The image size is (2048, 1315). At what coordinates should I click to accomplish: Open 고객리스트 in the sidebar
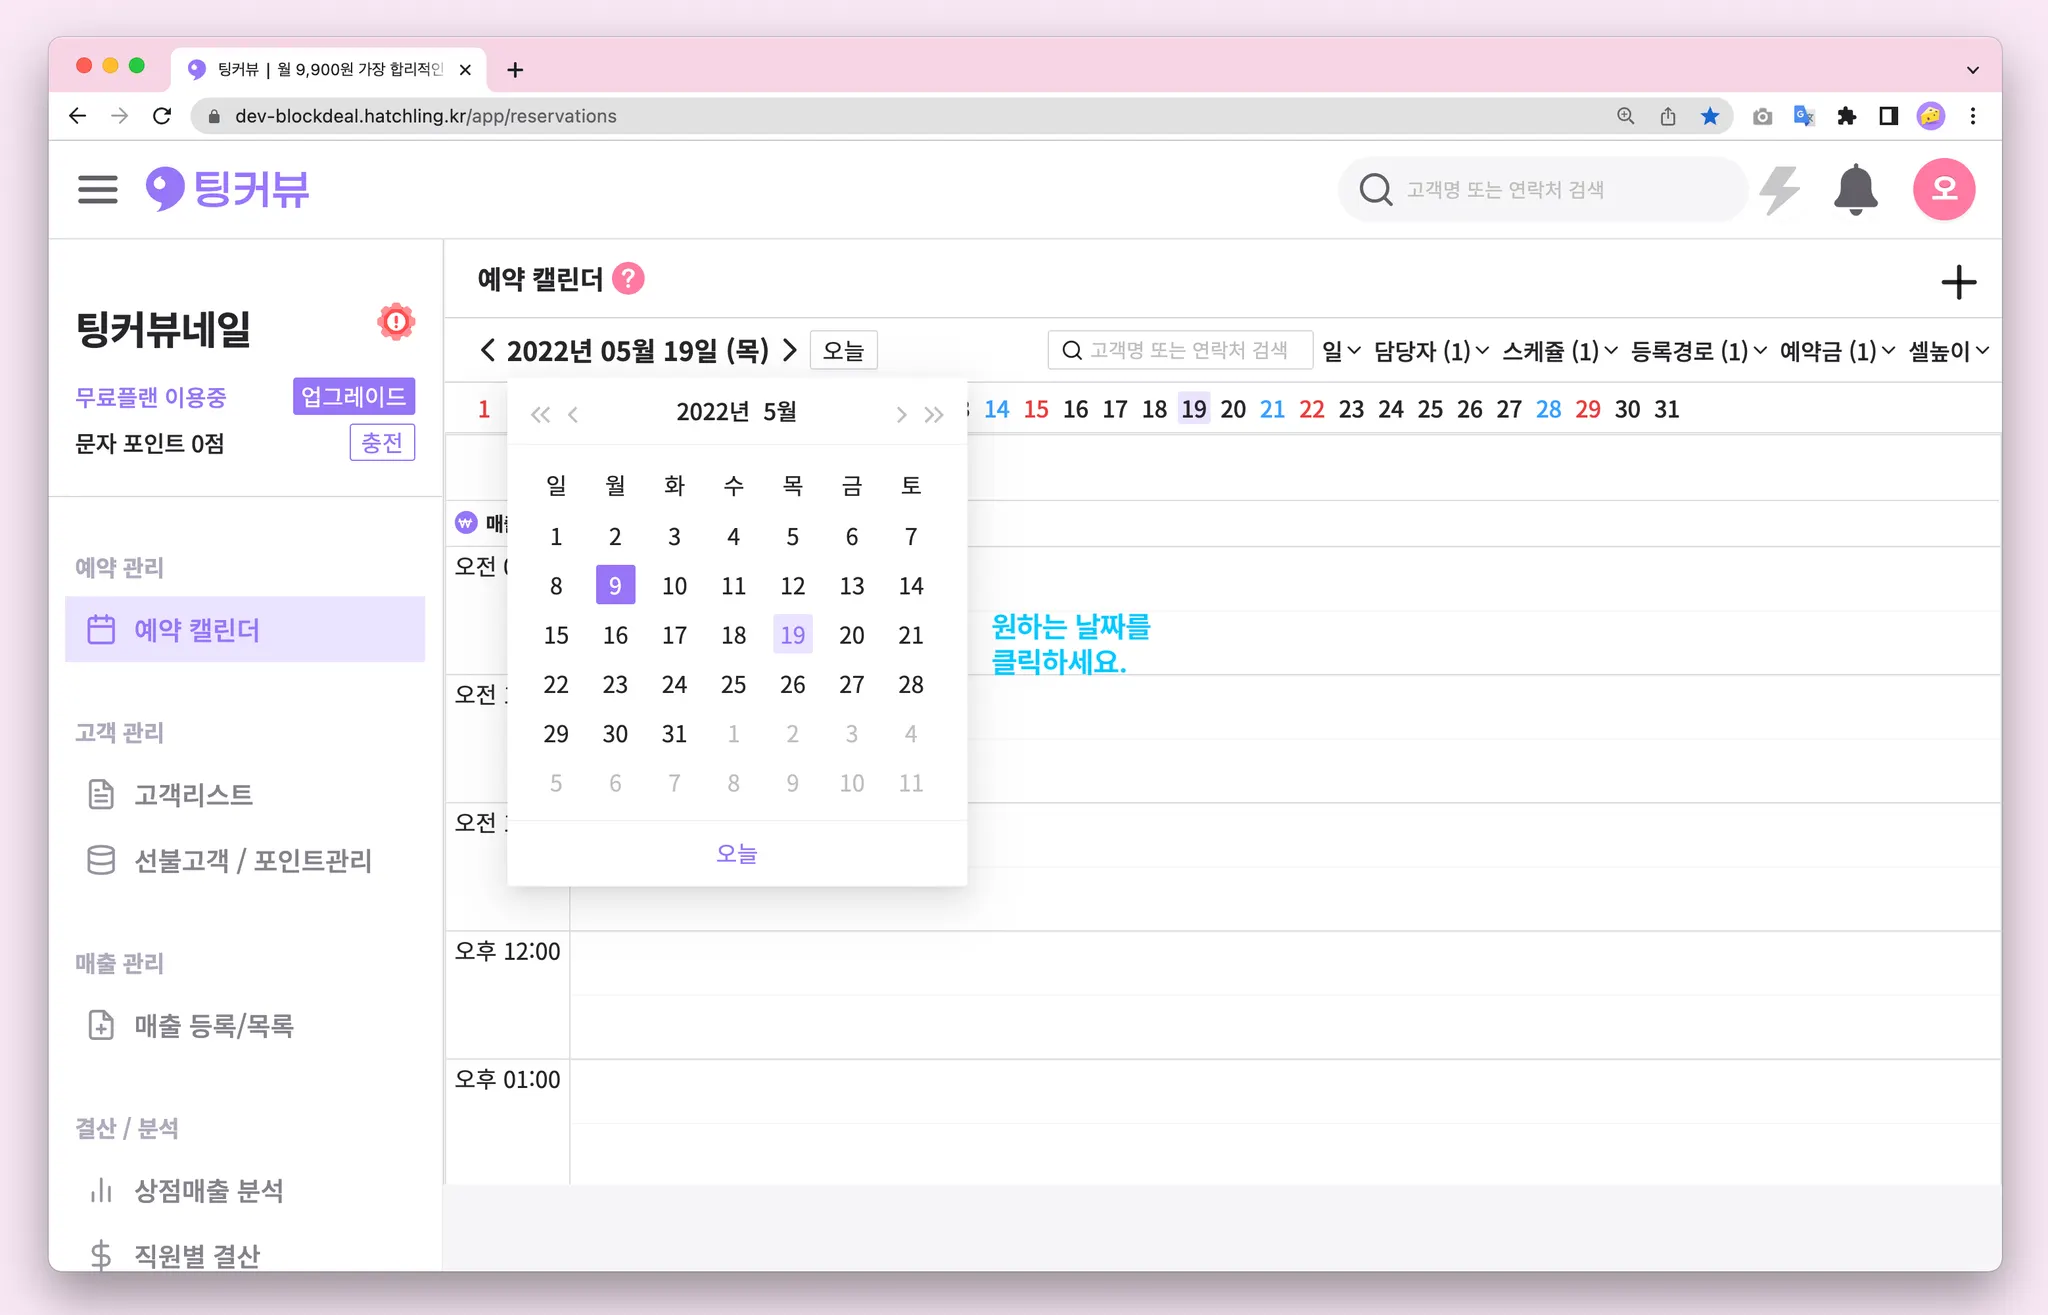pyautogui.click(x=193, y=795)
